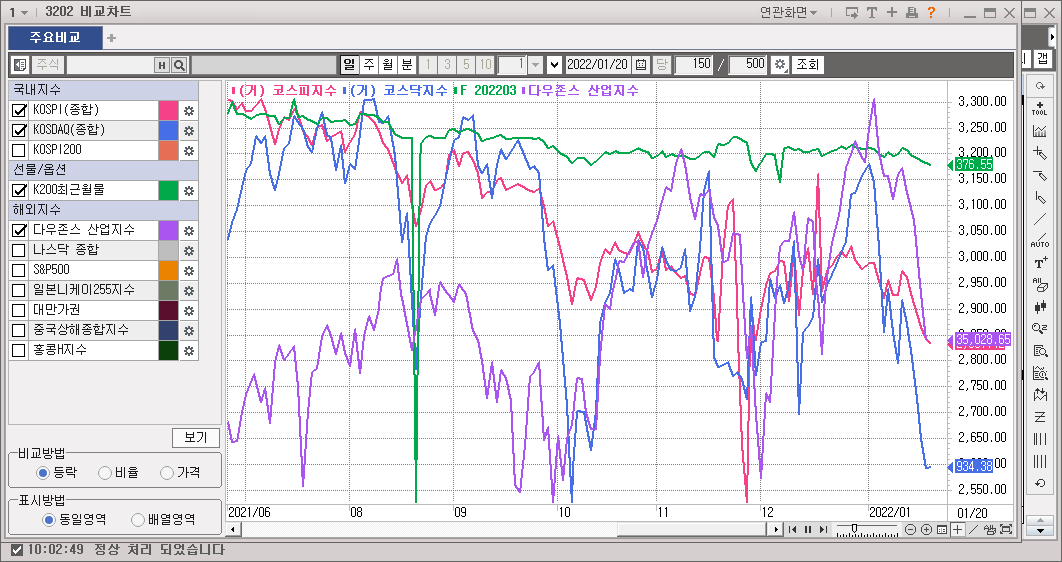Click chart settings gear beside 조회

780,65
